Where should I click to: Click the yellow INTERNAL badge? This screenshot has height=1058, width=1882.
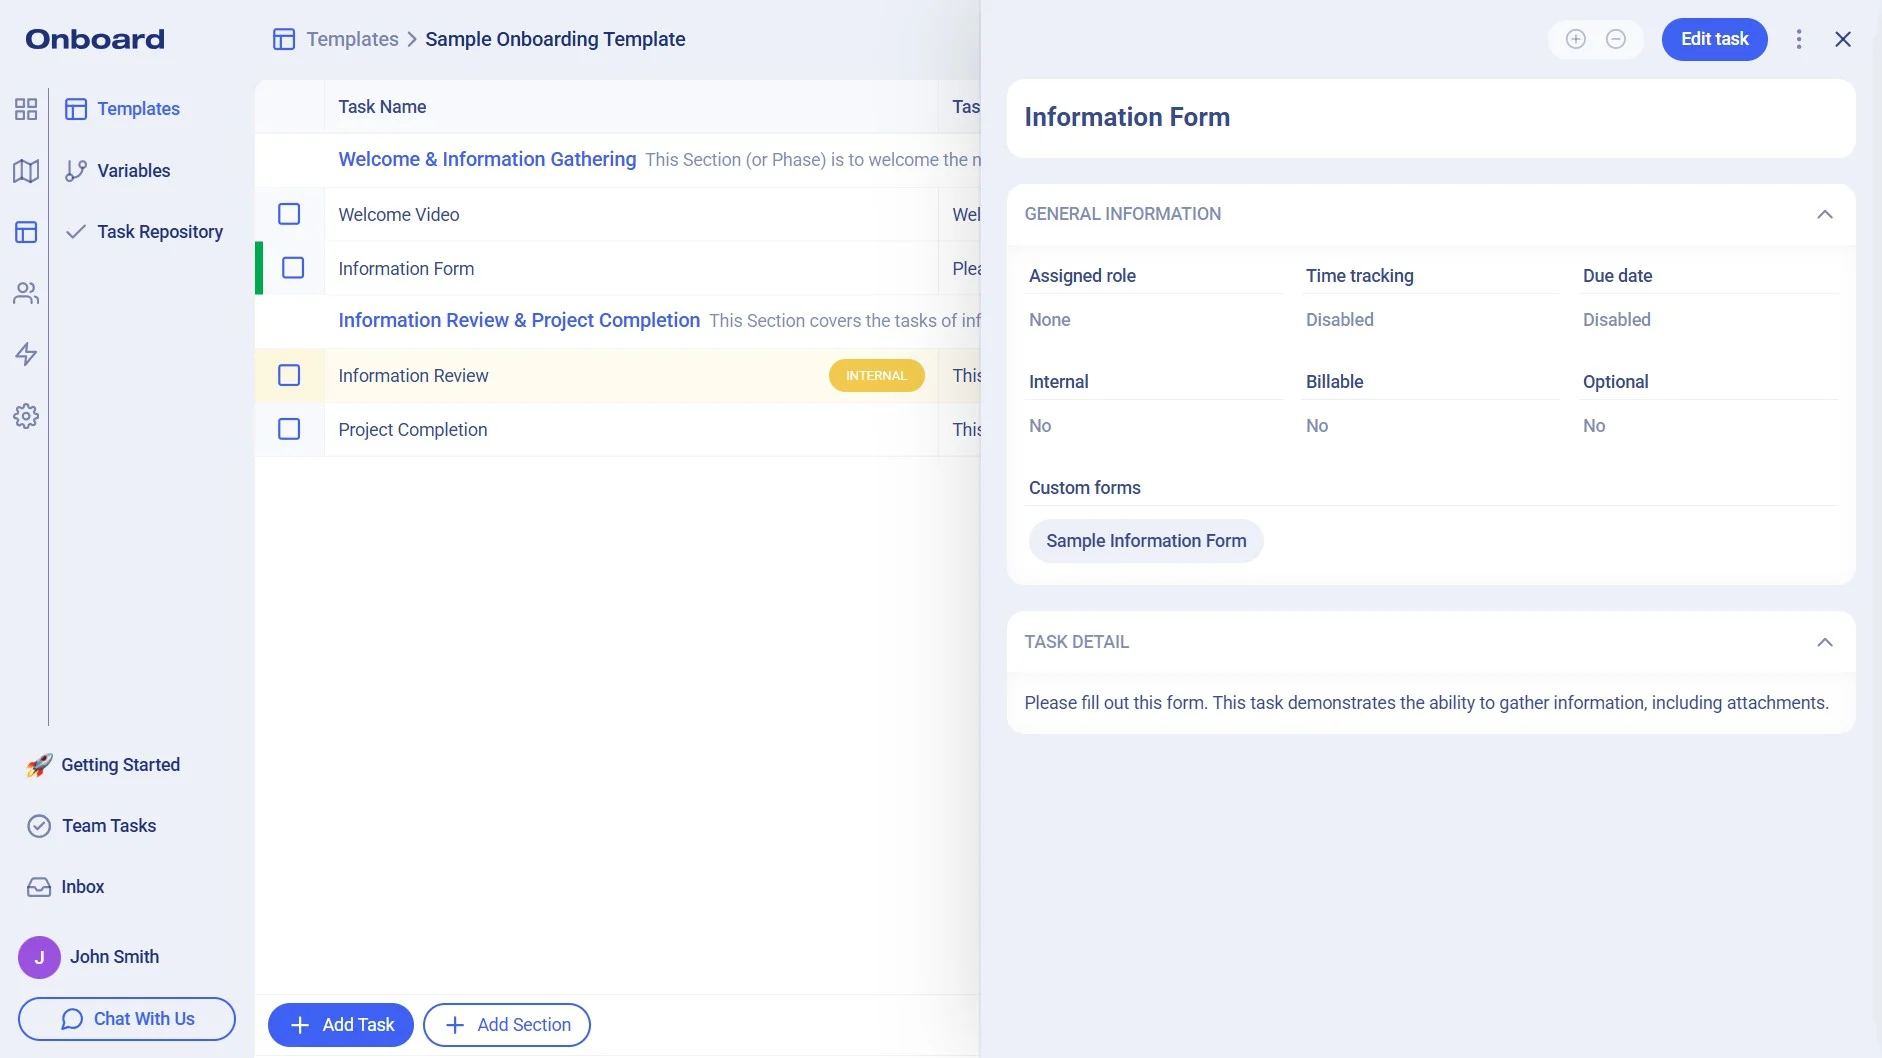point(876,376)
